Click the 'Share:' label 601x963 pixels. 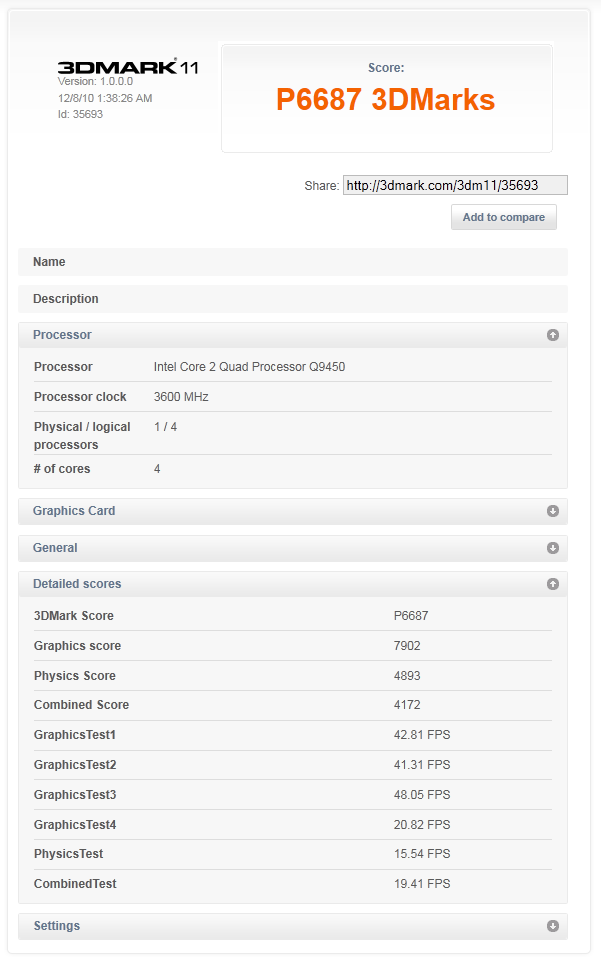[x=322, y=185]
